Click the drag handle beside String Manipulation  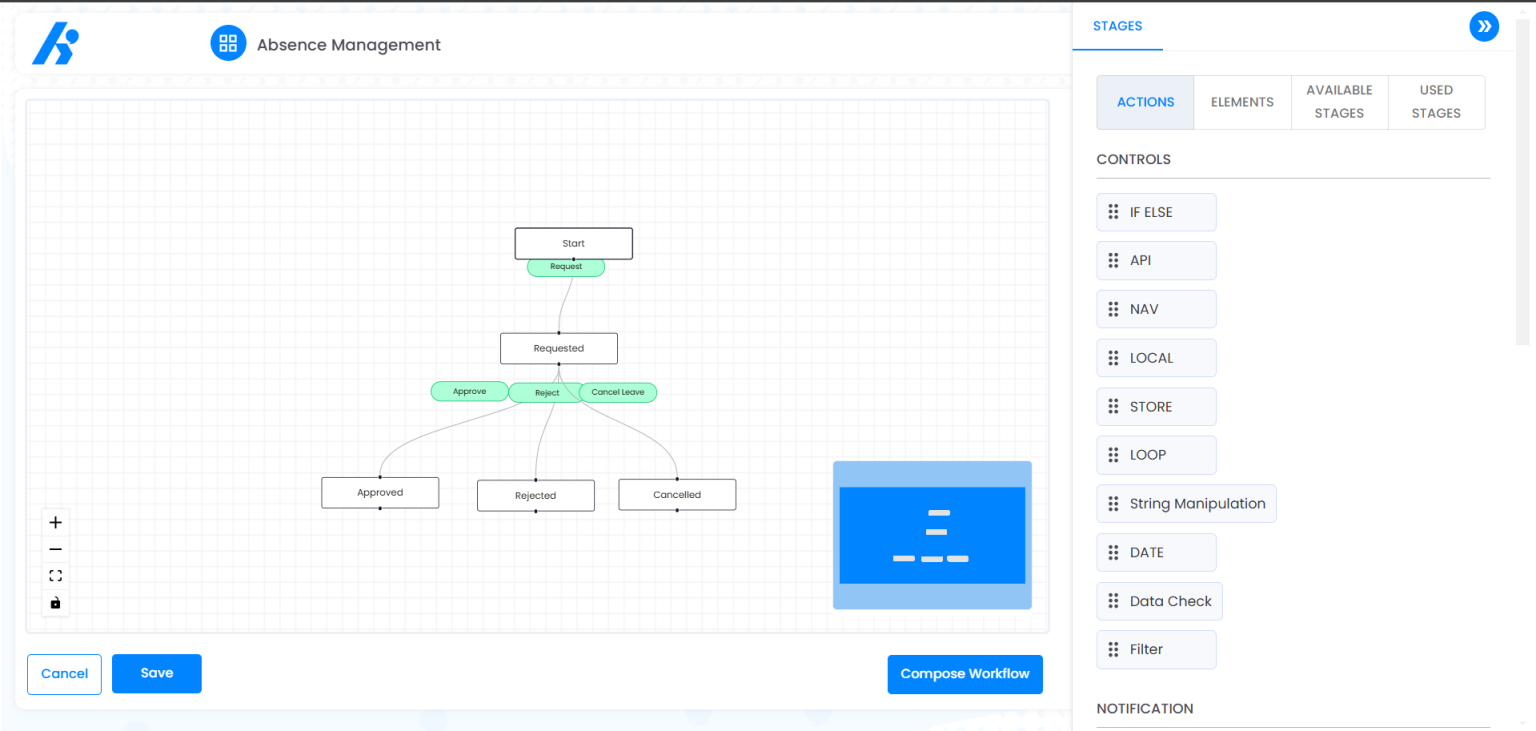(1113, 503)
